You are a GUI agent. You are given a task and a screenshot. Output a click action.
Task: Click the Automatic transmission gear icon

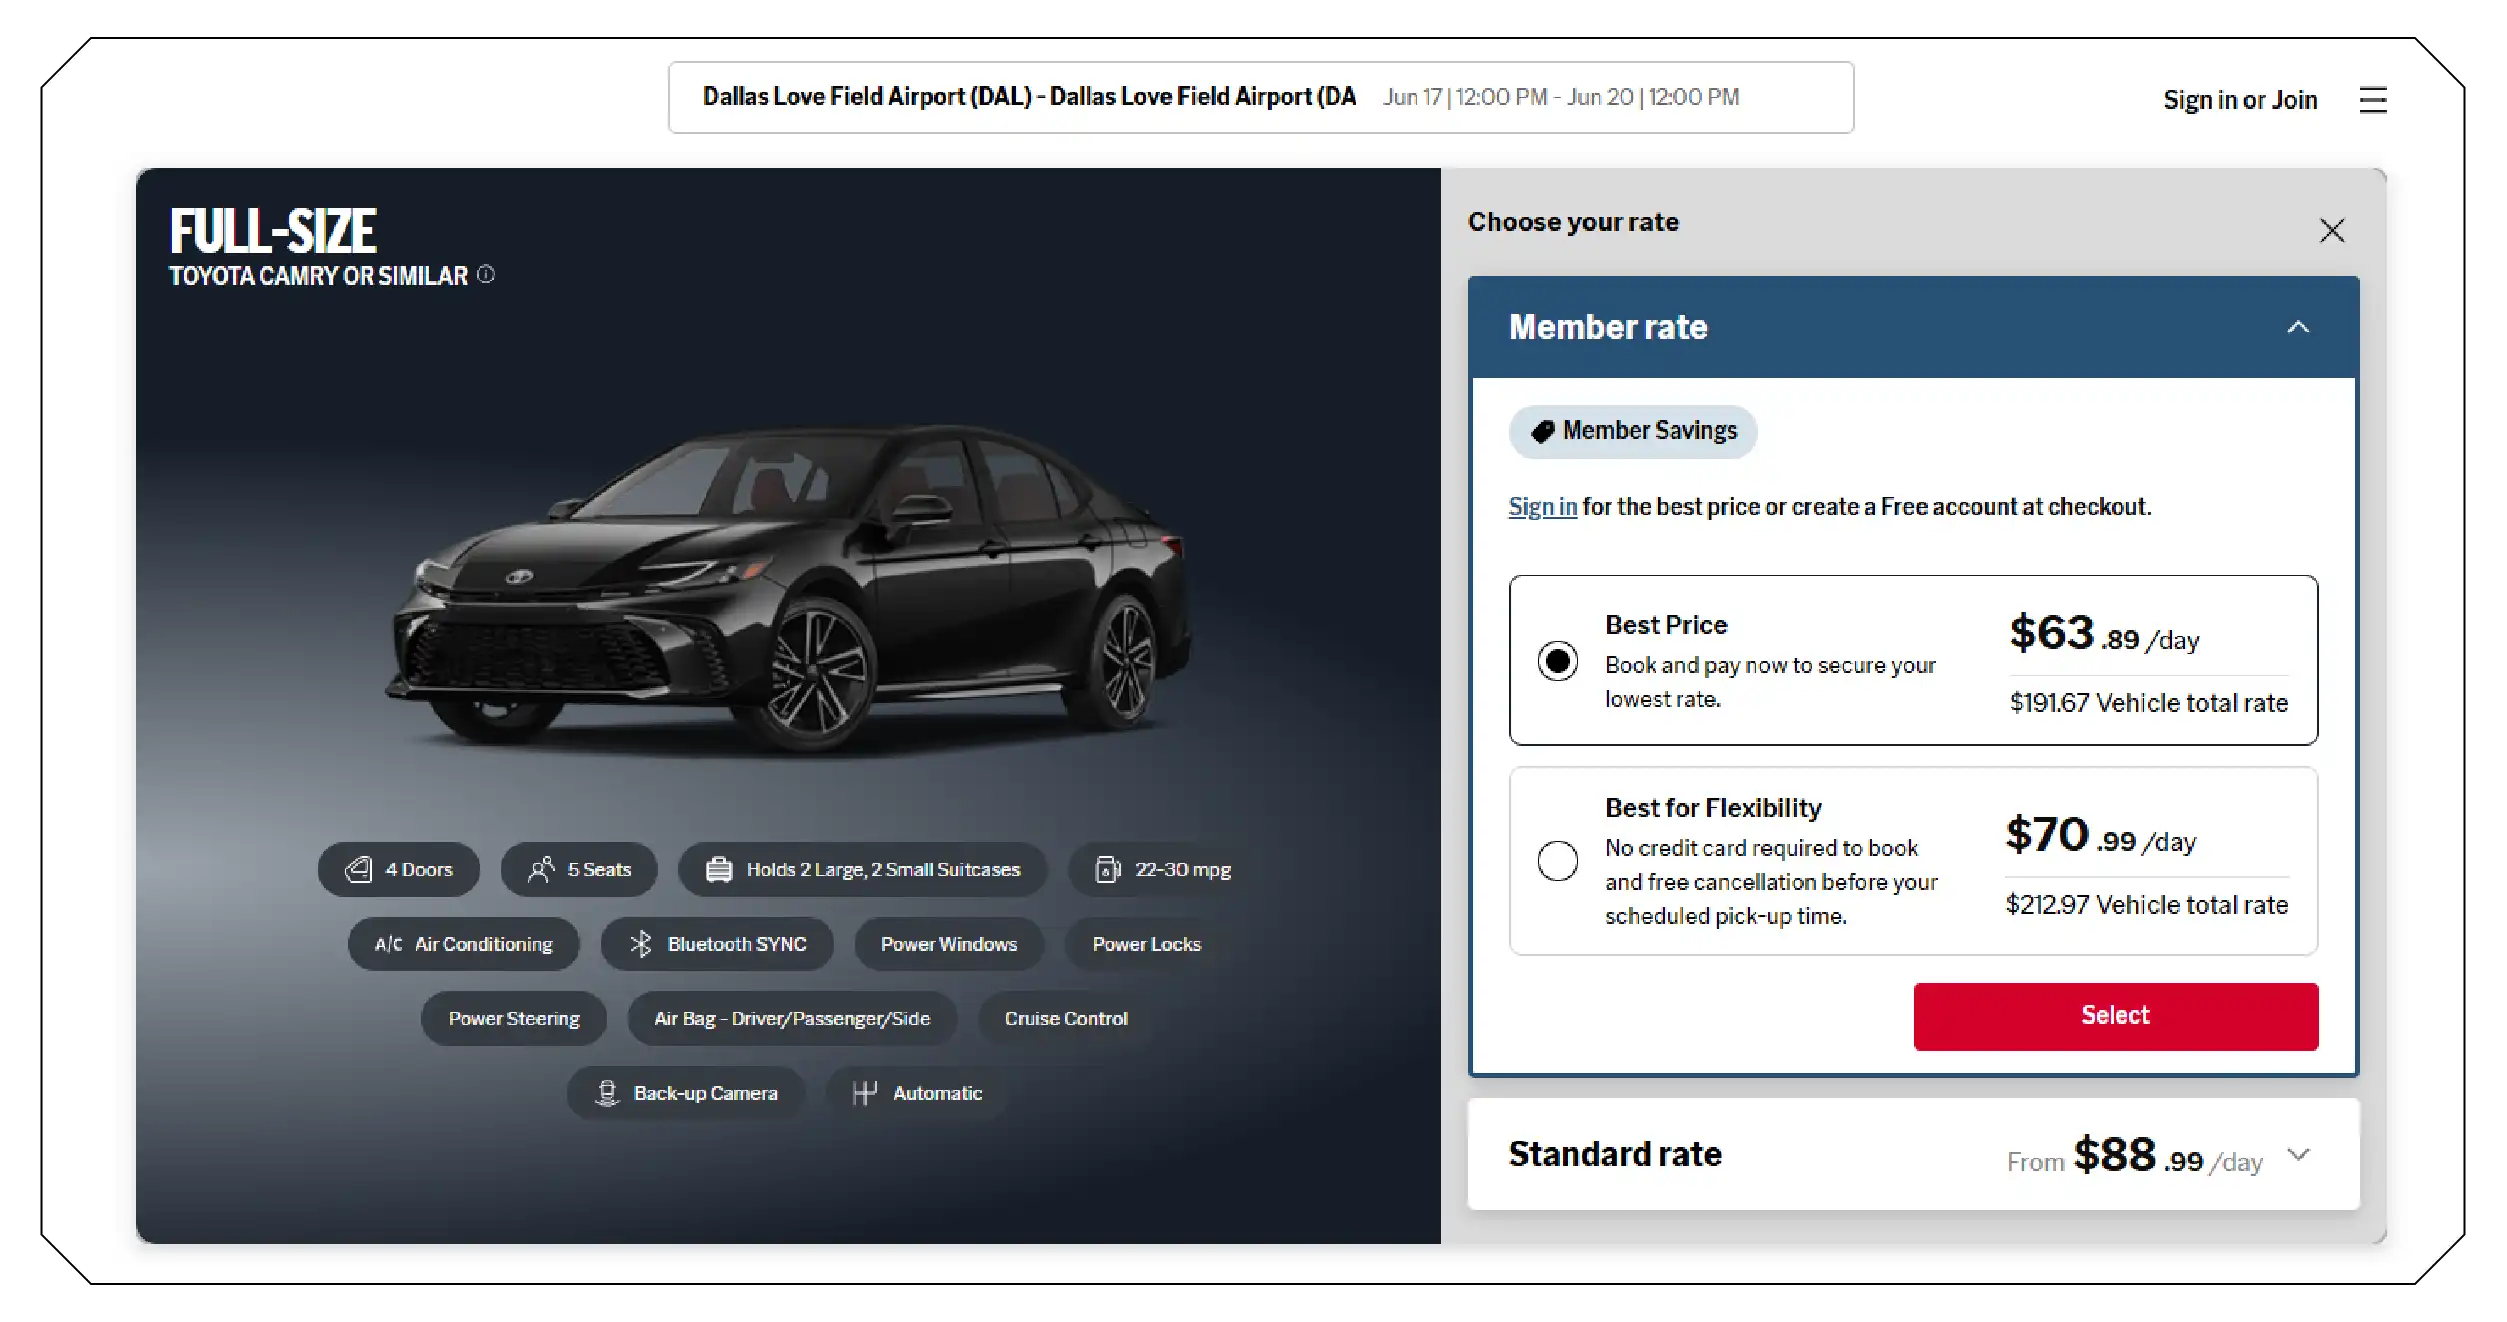click(865, 1093)
